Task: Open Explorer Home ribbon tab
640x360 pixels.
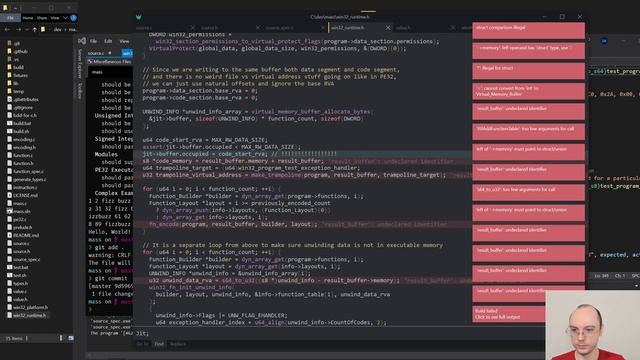Action: pyautogui.click(x=28, y=18)
